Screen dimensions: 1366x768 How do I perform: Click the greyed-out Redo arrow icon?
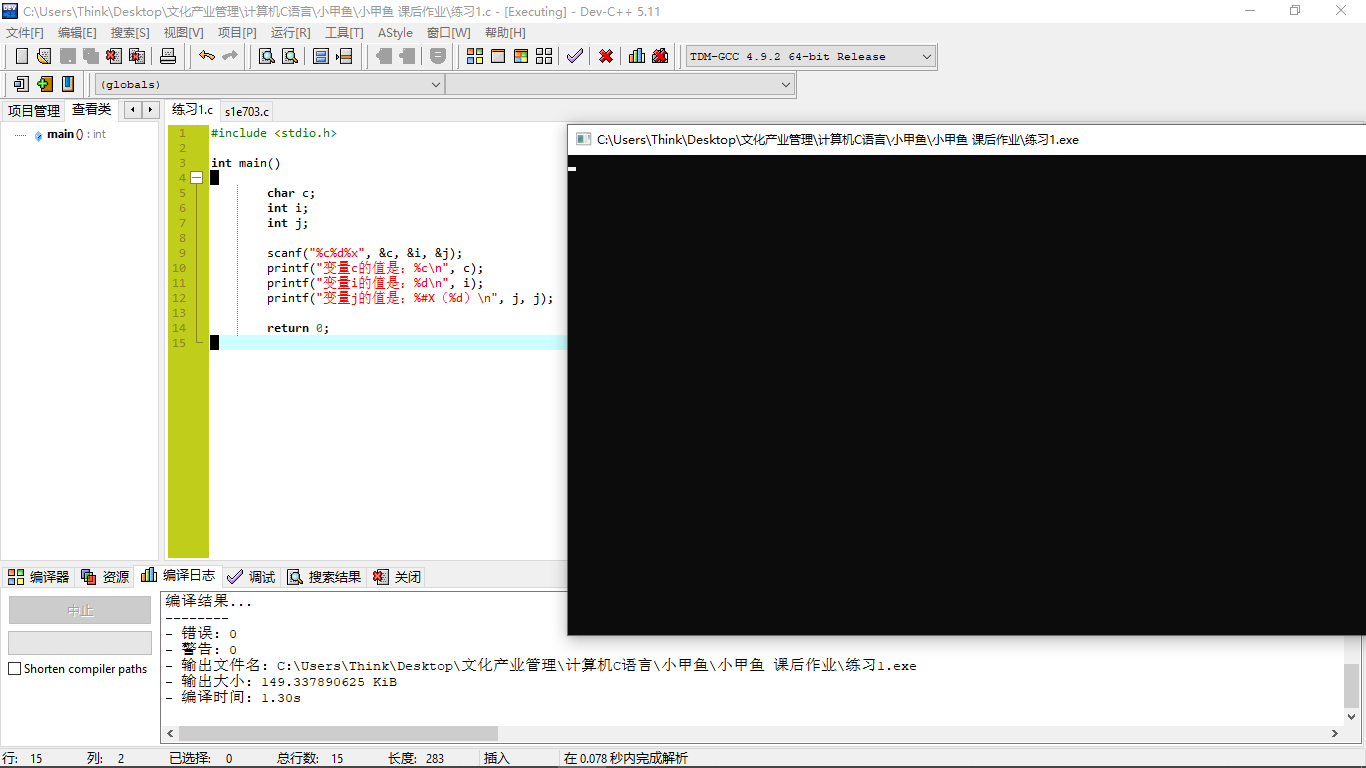[229, 56]
